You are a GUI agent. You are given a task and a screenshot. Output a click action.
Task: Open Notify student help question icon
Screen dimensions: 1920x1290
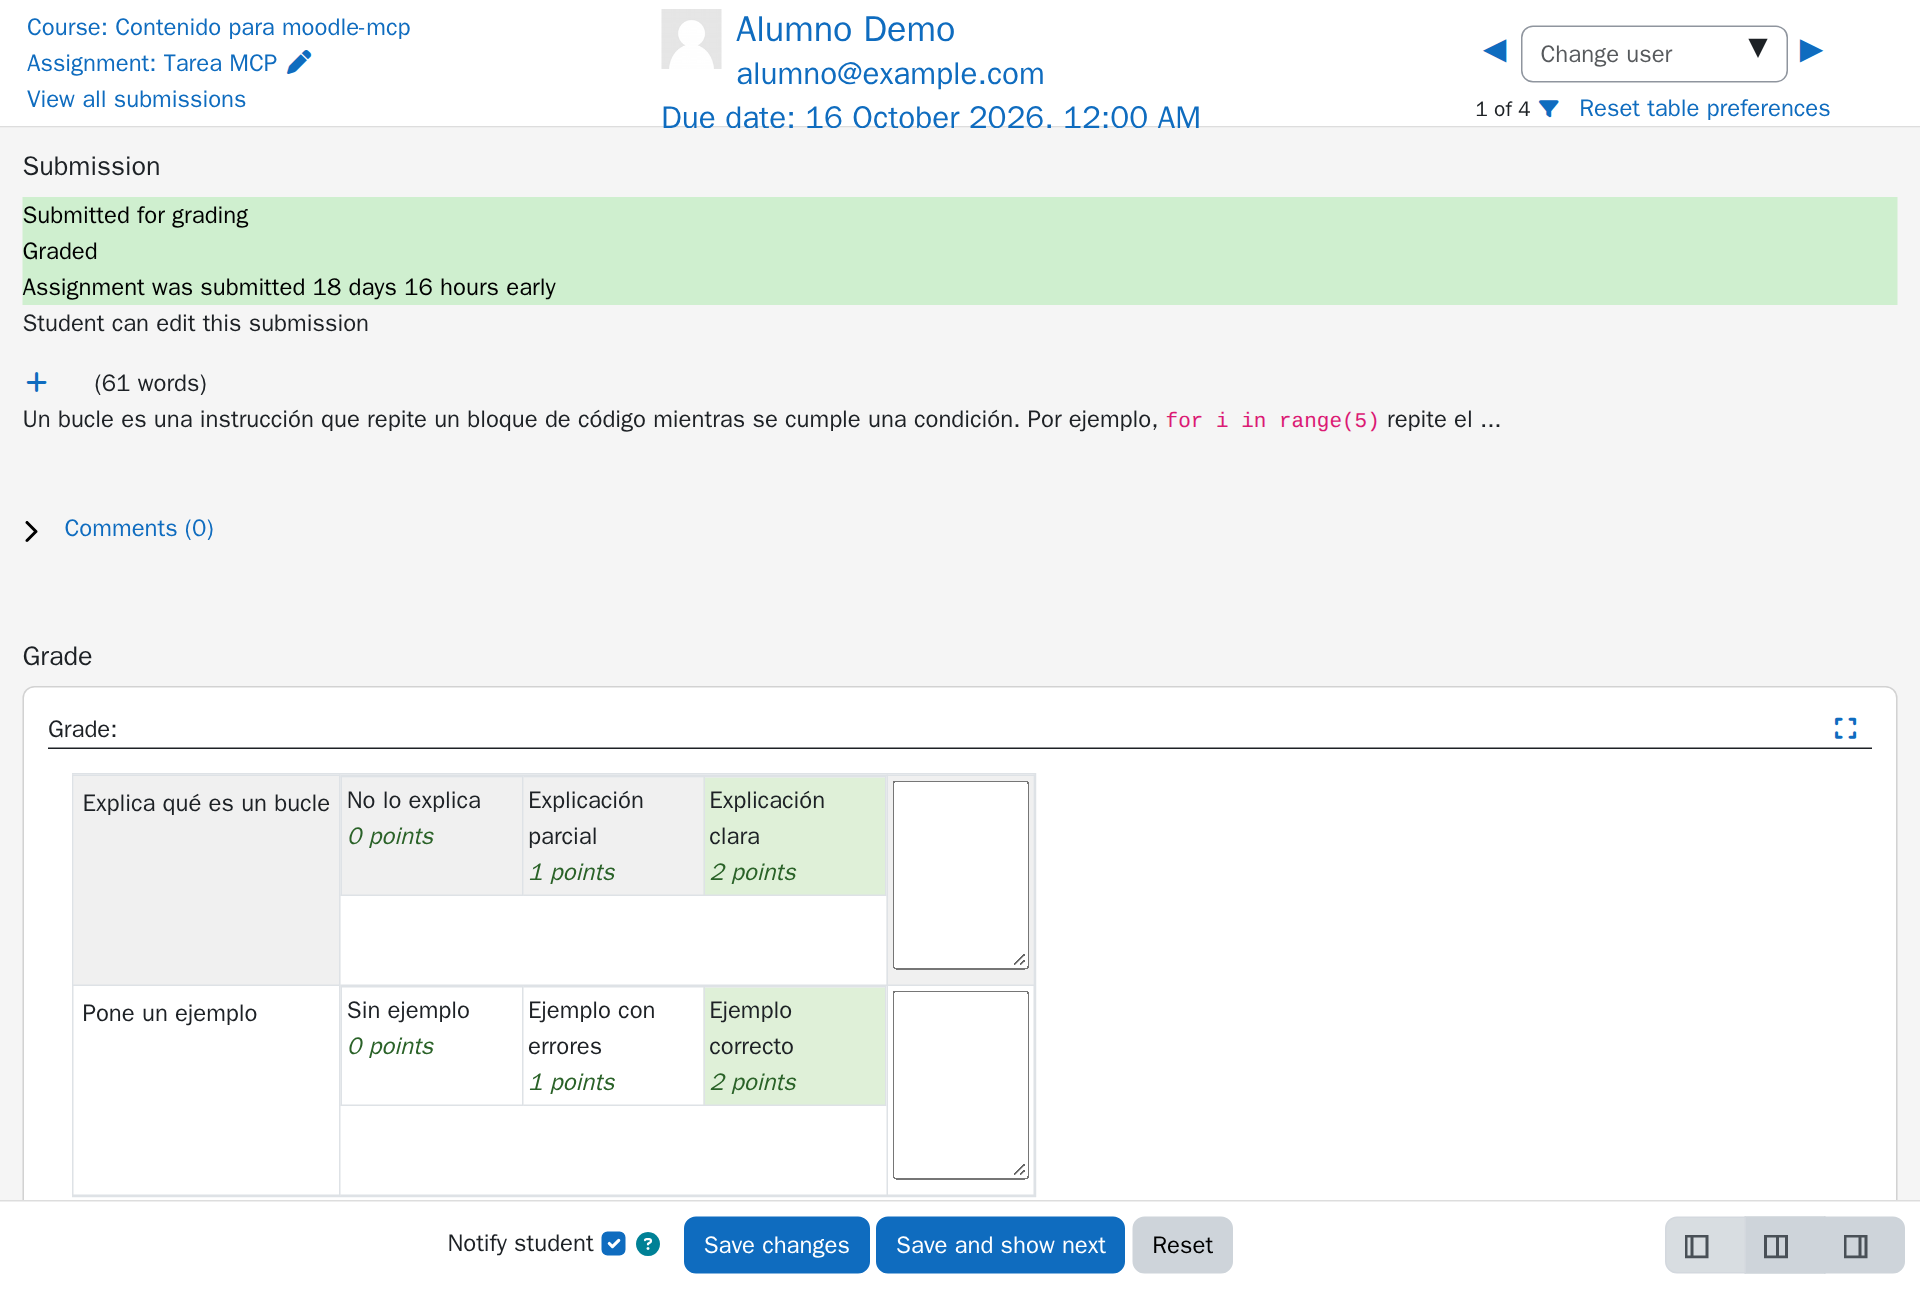pos(648,1244)
